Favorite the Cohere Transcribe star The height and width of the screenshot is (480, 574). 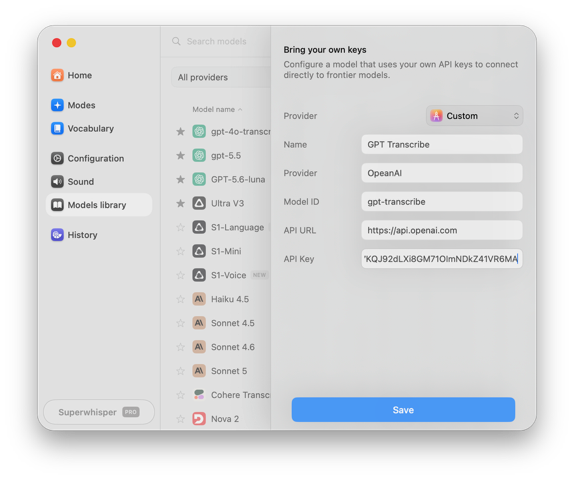click(x=180, y=395)
